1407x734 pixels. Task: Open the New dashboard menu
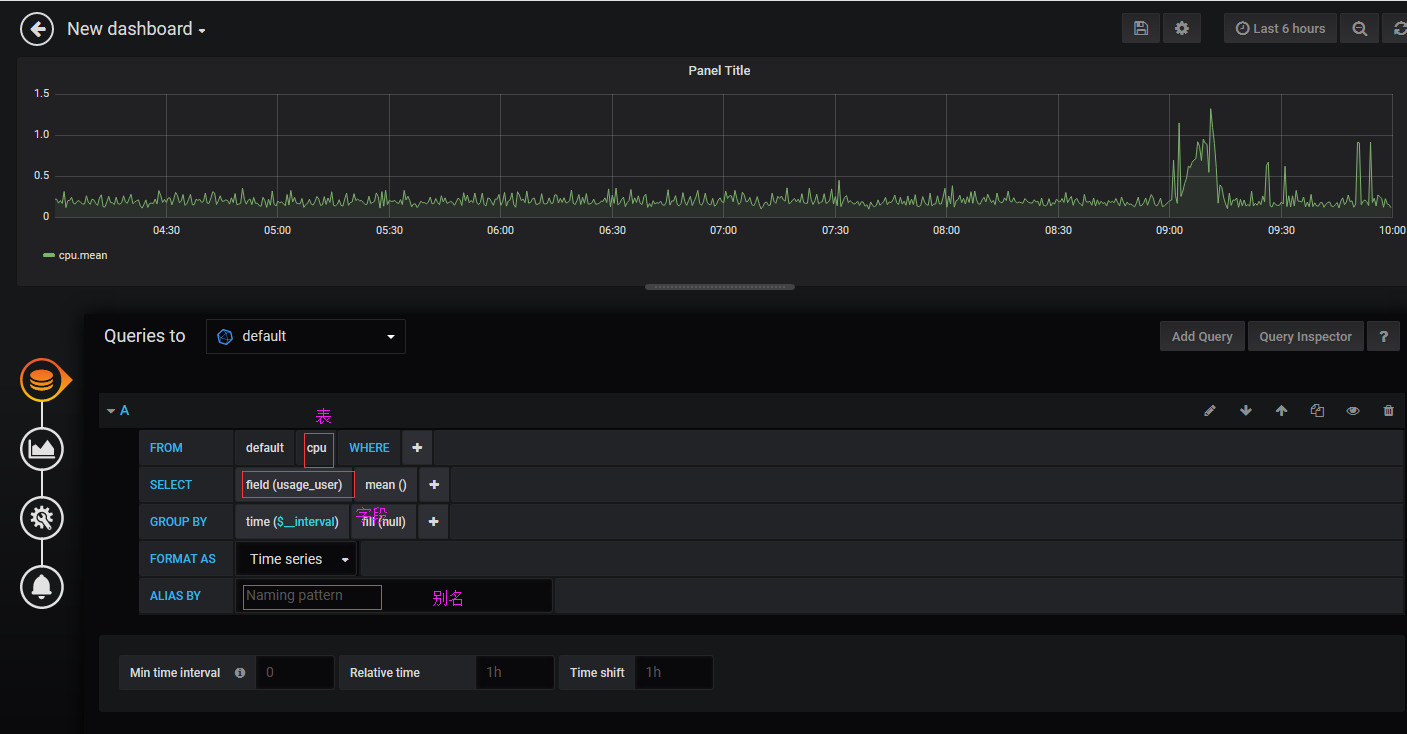point(135,28)
